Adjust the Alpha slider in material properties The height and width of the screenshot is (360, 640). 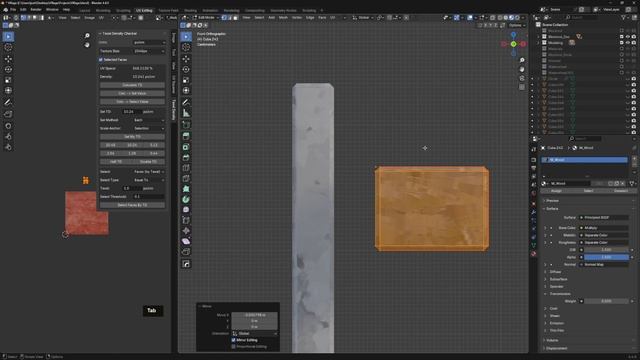(606, 257)
